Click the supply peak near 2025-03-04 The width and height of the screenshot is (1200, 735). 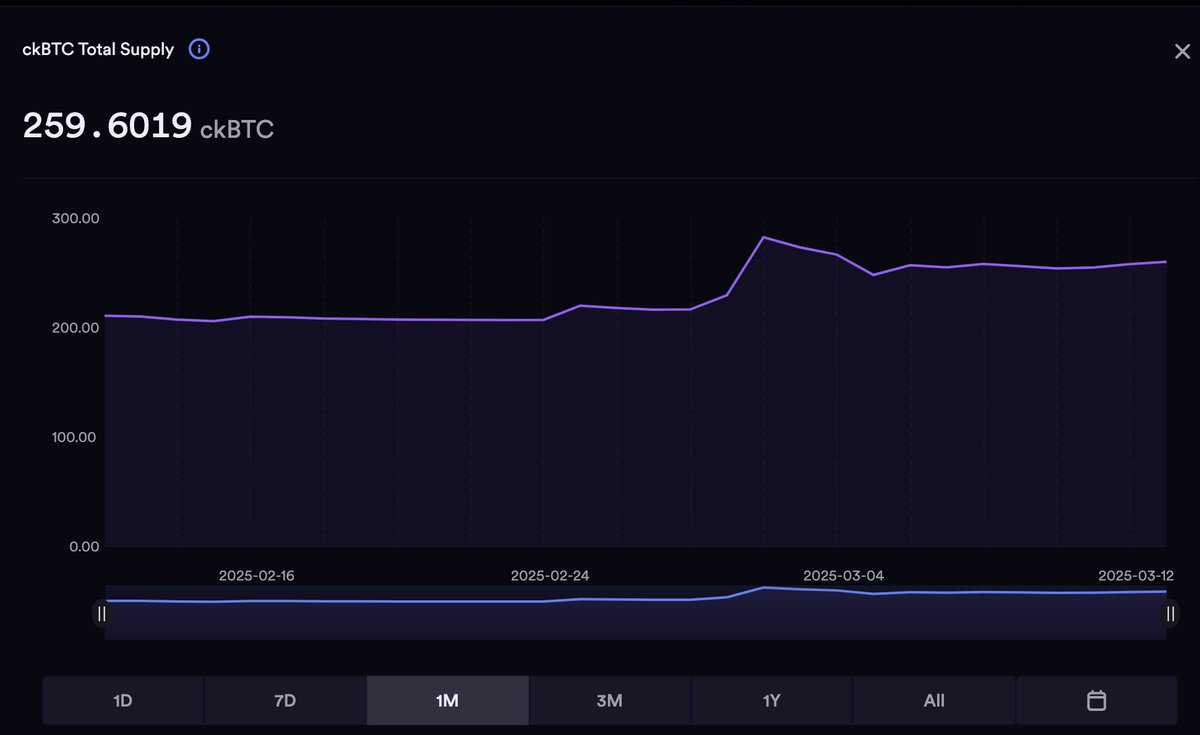[764, 237]
